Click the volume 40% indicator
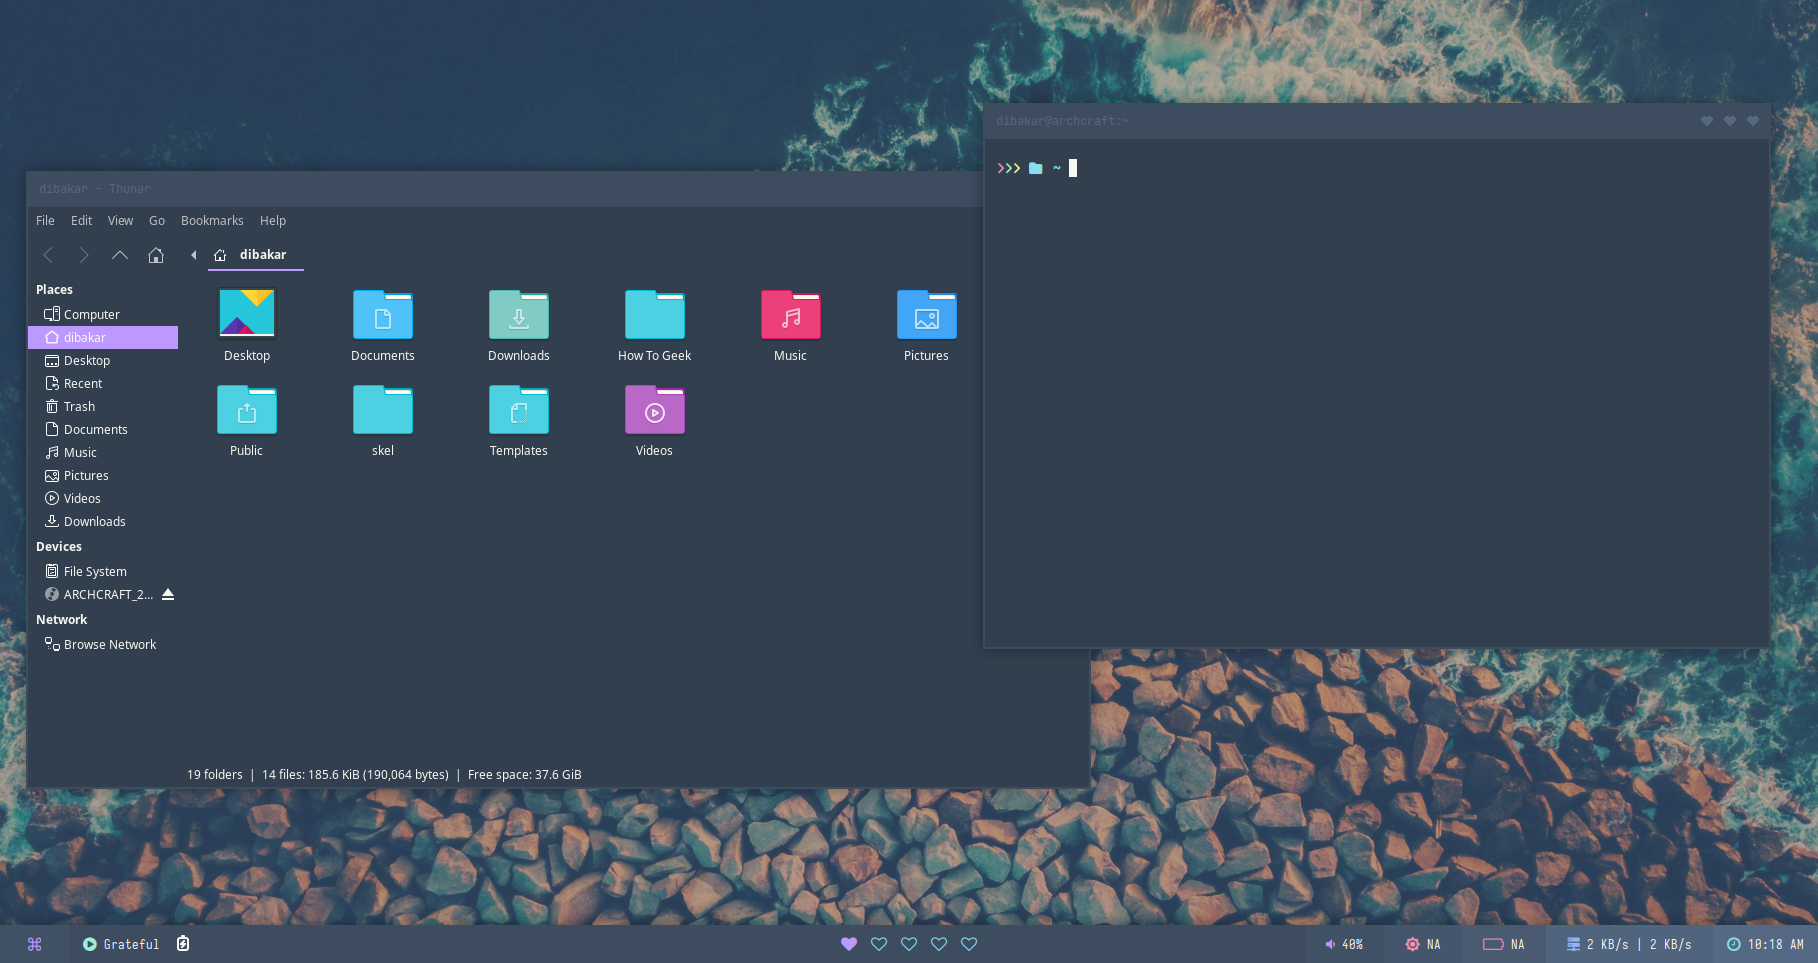 coord(1343,944)
